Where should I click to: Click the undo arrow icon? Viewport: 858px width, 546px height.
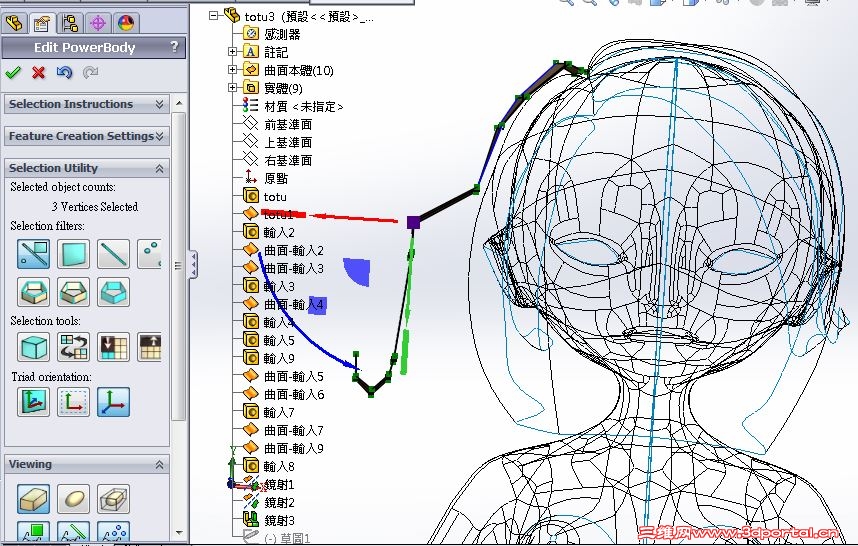tap(65, 72)
